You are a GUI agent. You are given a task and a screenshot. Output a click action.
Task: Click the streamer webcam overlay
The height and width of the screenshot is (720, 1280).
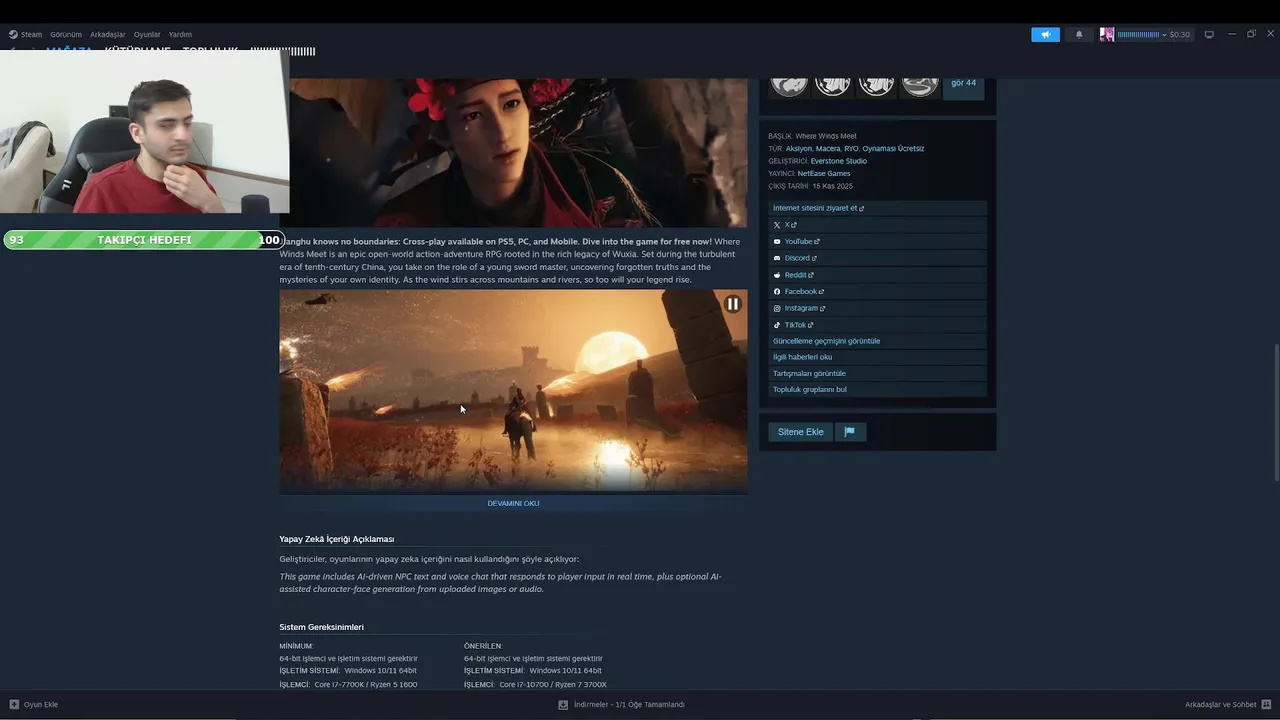145,132
